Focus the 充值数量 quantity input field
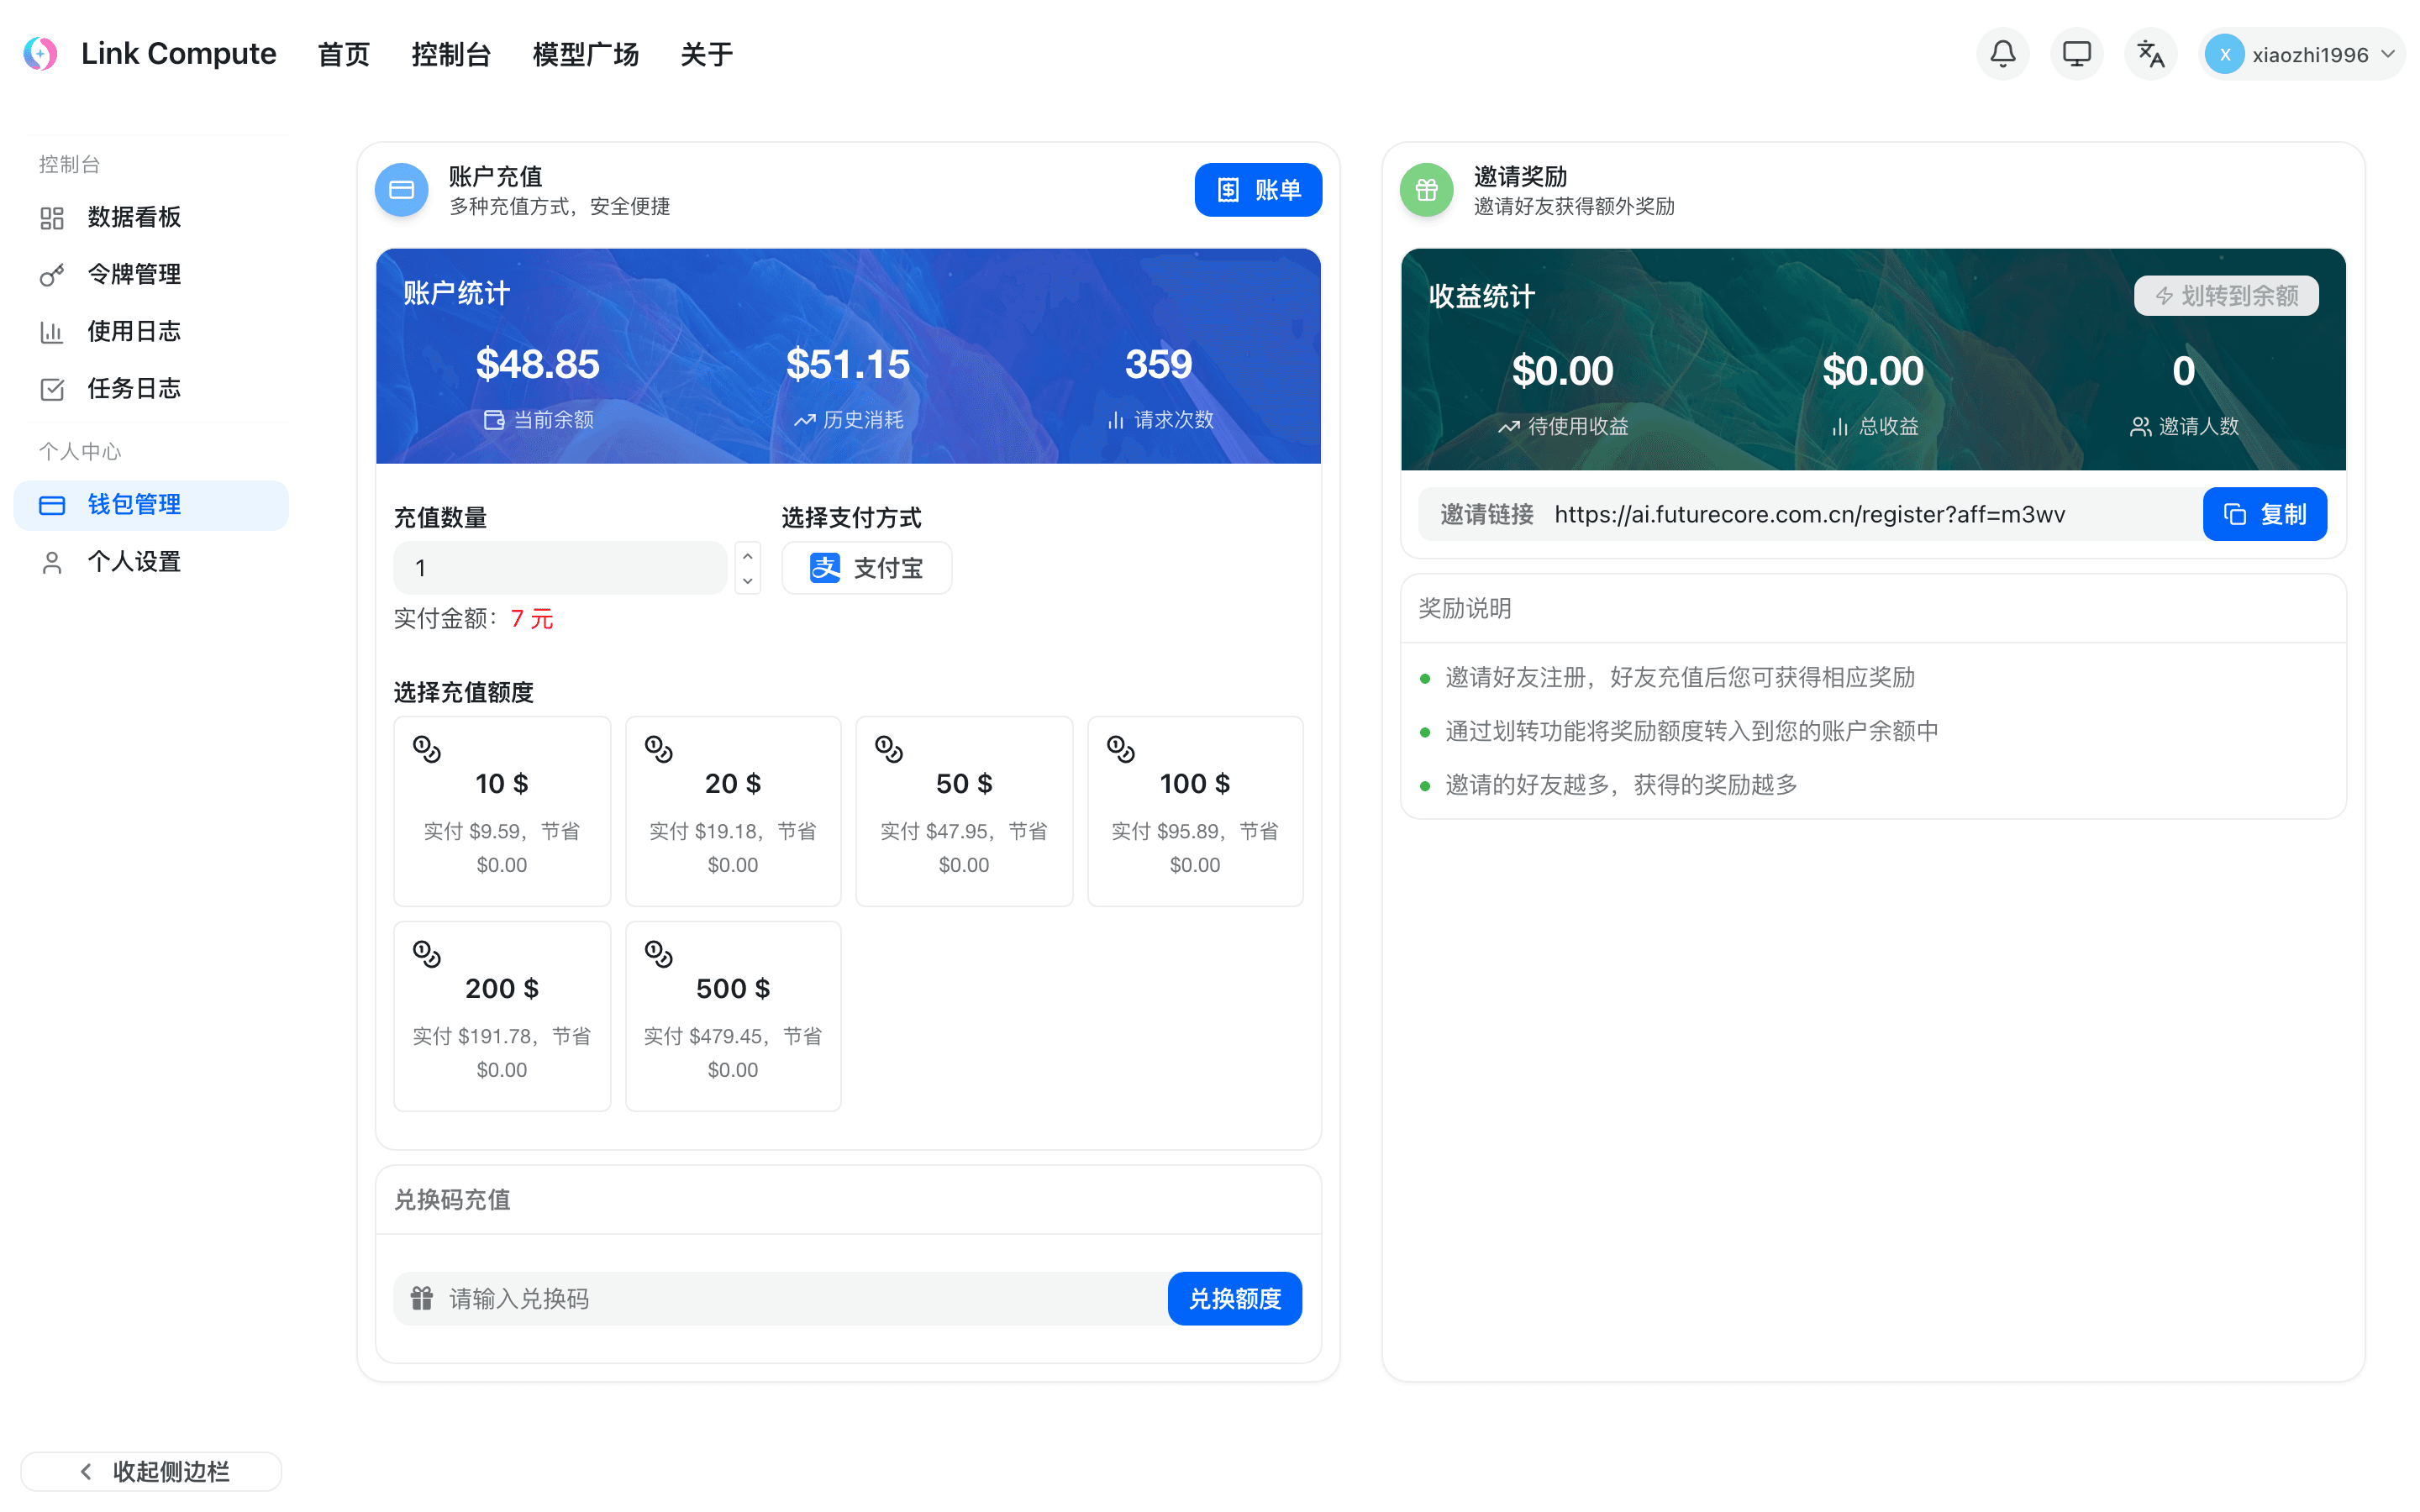Screen dimensions: 2420x1512 pyautogui.click(x=560, y=568)
